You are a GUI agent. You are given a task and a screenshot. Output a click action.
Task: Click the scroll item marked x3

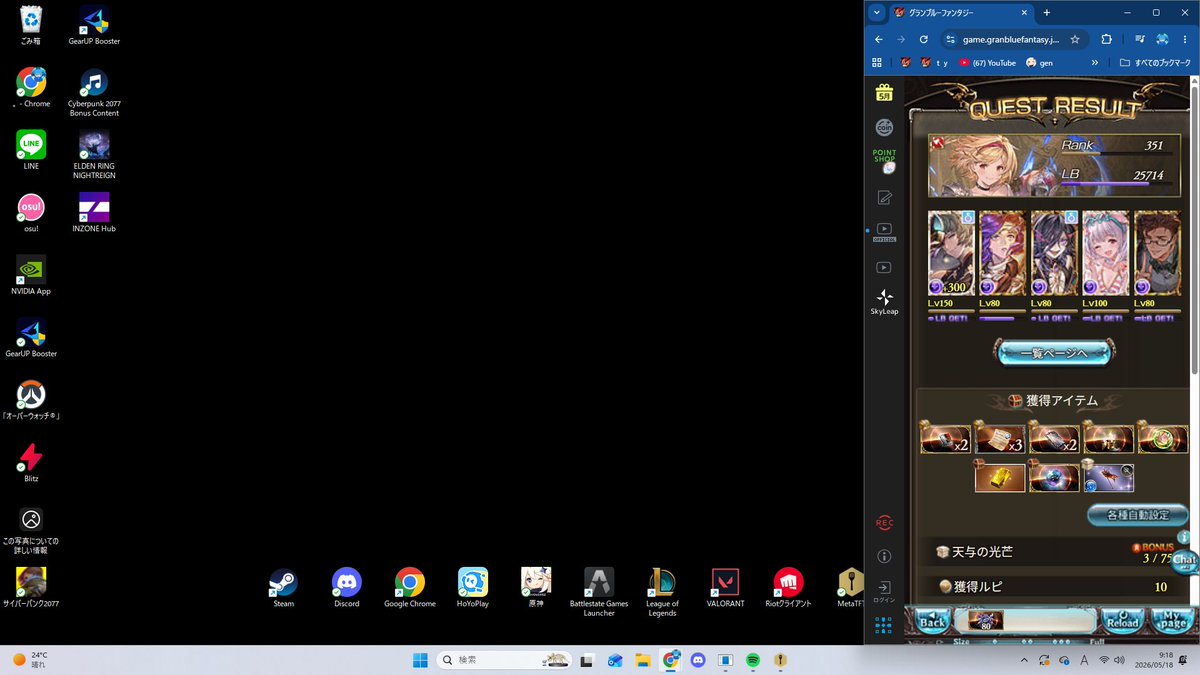1000,439
